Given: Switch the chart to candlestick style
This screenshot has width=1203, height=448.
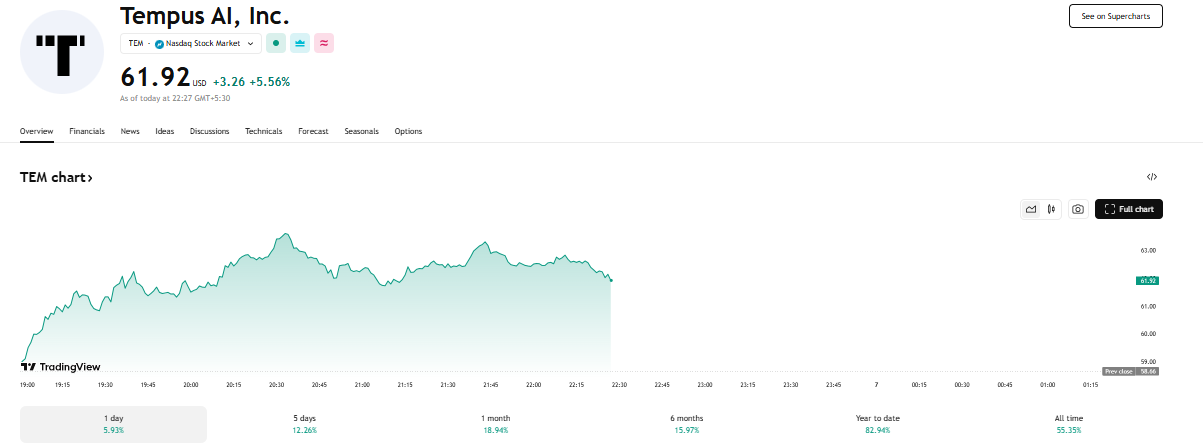Looking at the screenshot, I should click(1052, 209).
